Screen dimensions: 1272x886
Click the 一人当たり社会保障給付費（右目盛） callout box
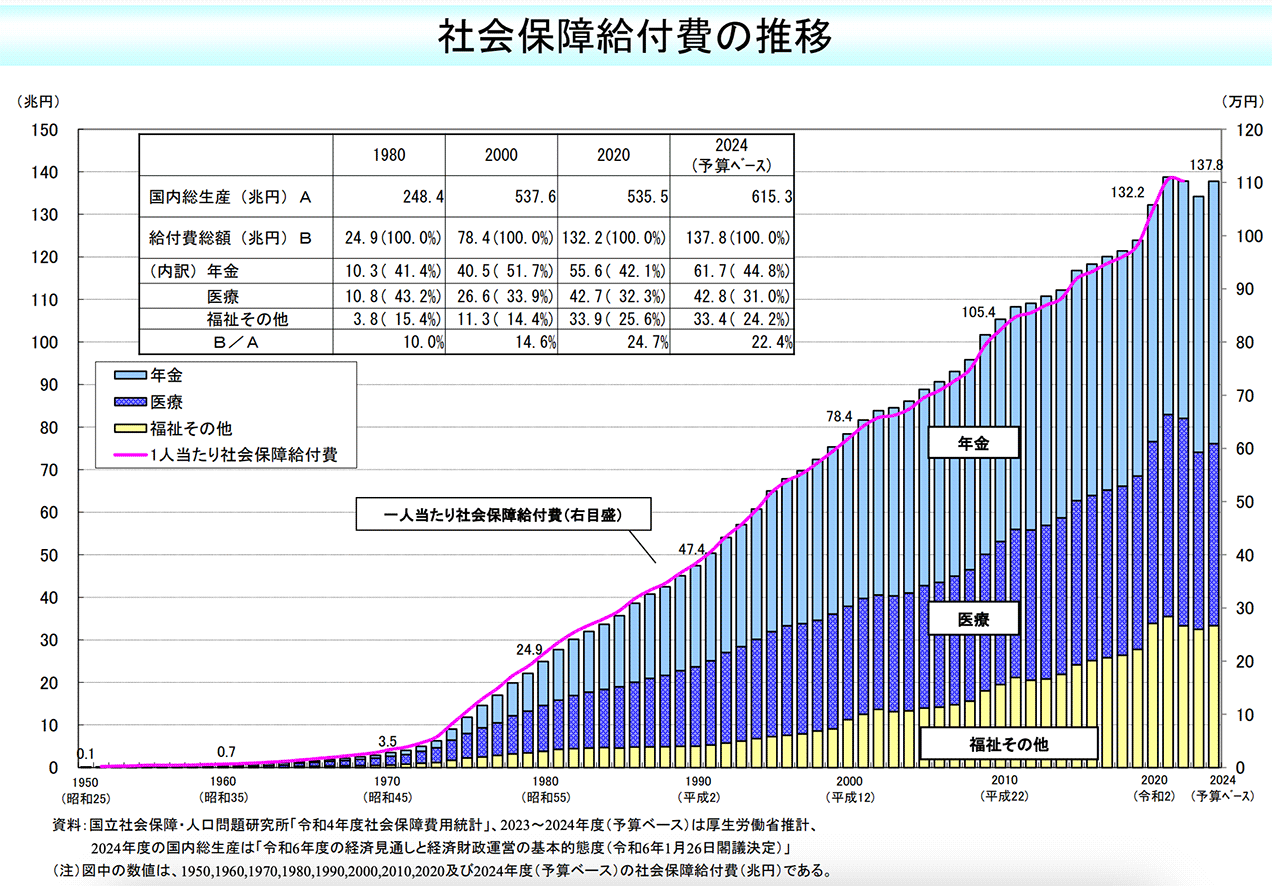click(503, 514)
